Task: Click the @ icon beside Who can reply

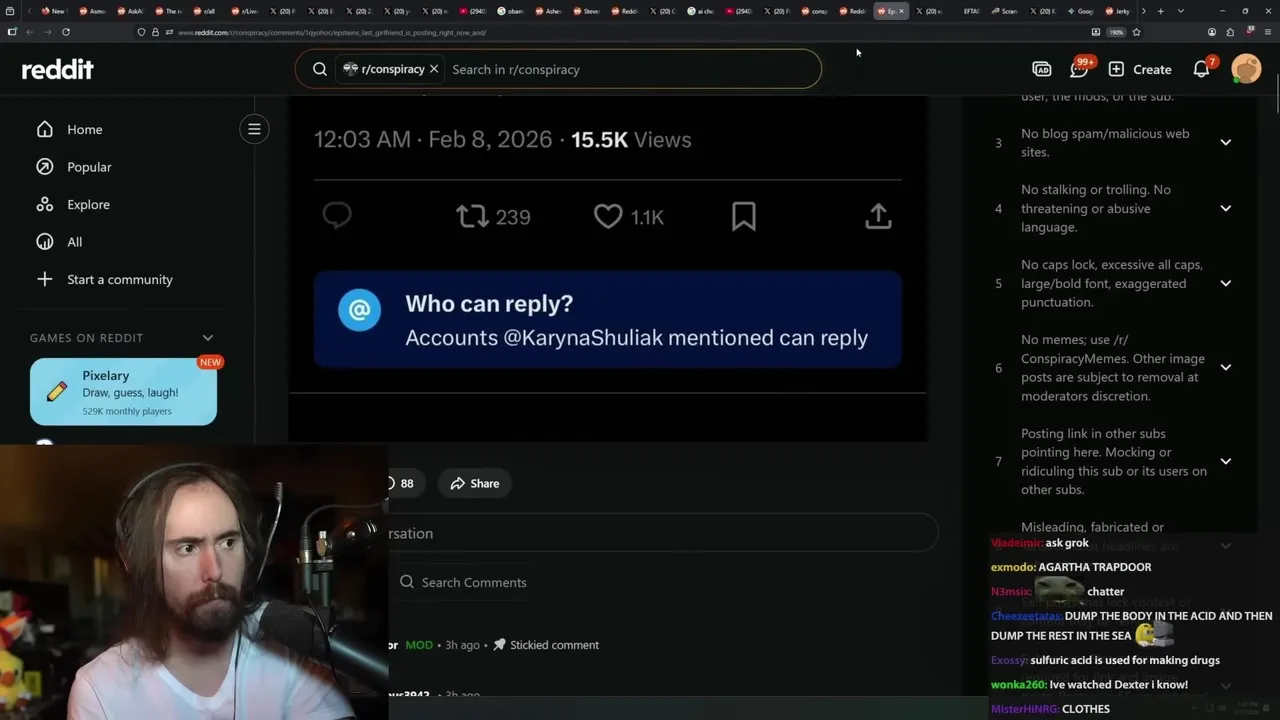Action: coord(359,310)
